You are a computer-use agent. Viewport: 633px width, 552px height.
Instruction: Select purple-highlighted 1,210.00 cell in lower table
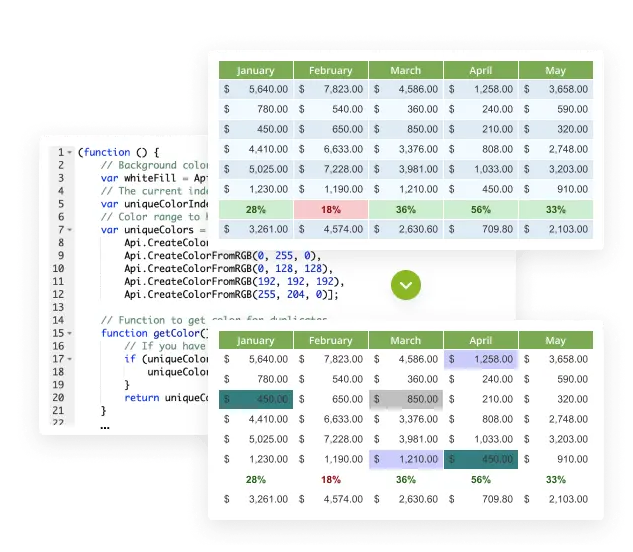click(406, 459)
